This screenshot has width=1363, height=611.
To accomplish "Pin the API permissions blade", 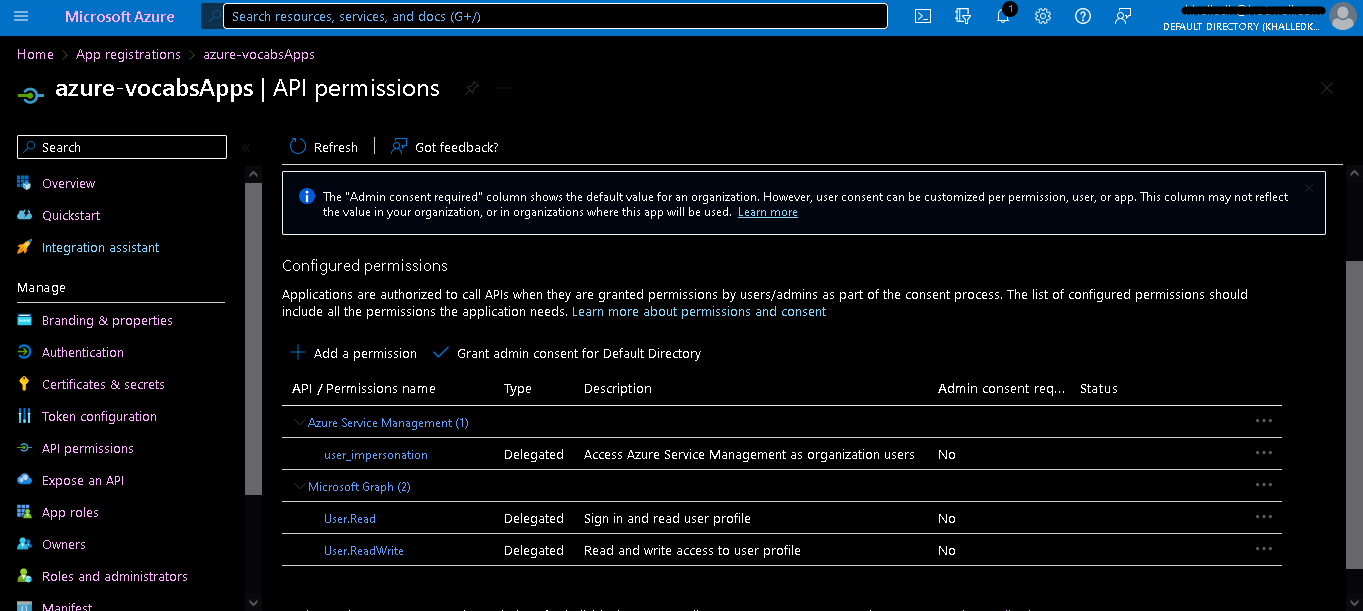I will click(x=471, y=88).
